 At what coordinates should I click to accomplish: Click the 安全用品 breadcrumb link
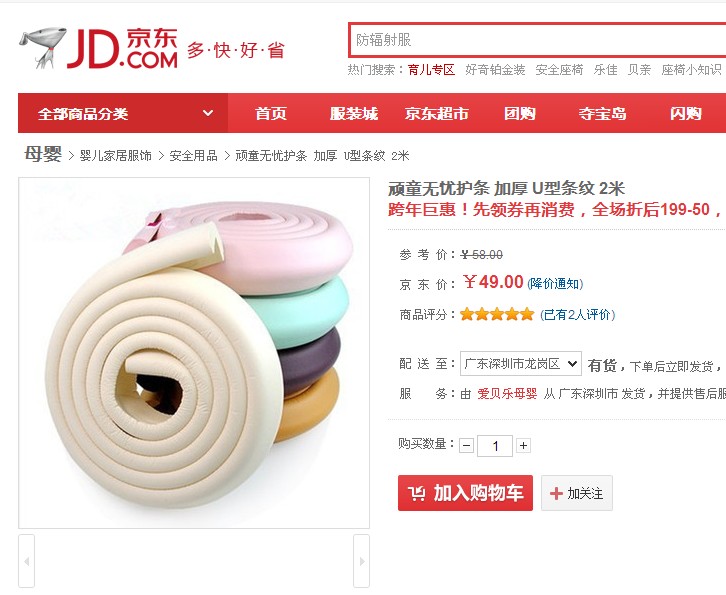[193, 156]
